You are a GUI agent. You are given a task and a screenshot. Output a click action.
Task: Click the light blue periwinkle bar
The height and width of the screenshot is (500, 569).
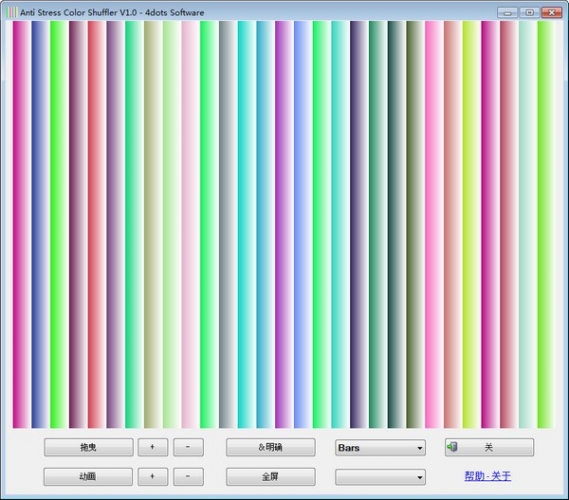pos(302,224)
